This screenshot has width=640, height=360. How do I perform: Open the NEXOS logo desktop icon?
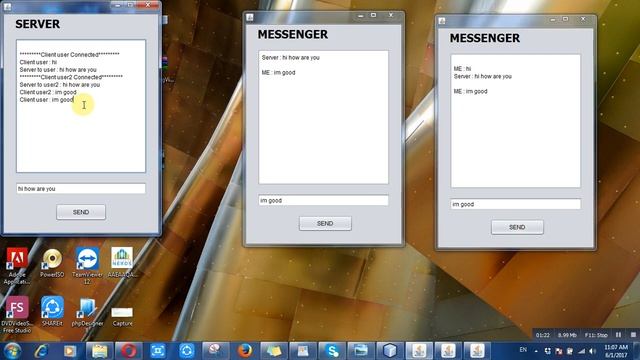coord(122,263)
